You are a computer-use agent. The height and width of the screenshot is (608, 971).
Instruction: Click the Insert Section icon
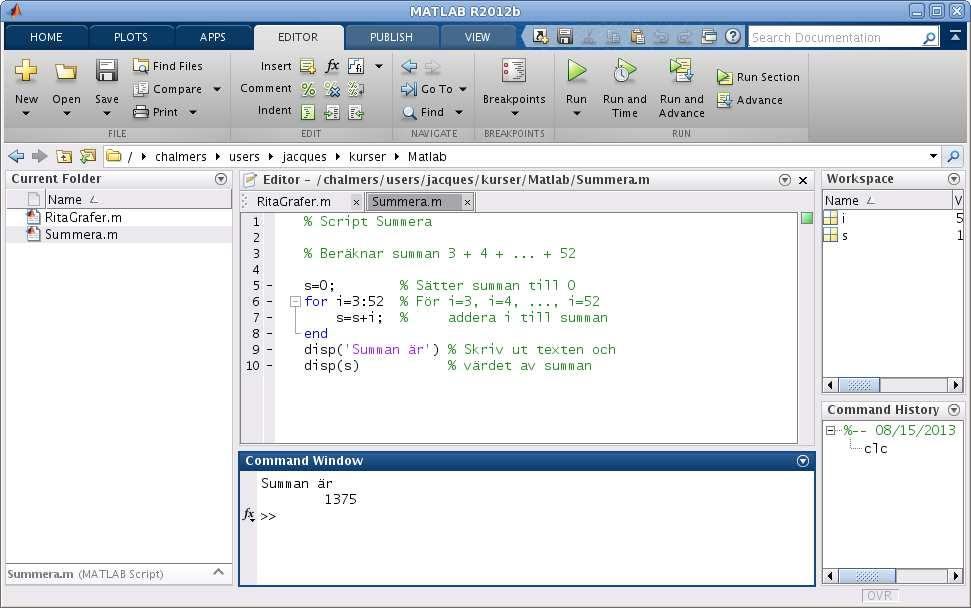(x=308, y=66)
